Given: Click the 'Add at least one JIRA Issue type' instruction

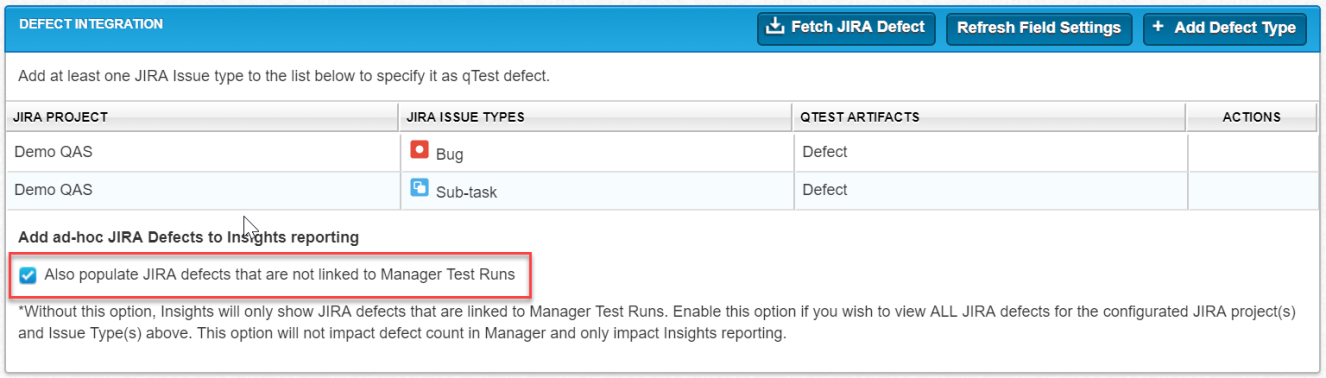Looking at the screenshot, I should pyautogui.click(x=284, y=76).
